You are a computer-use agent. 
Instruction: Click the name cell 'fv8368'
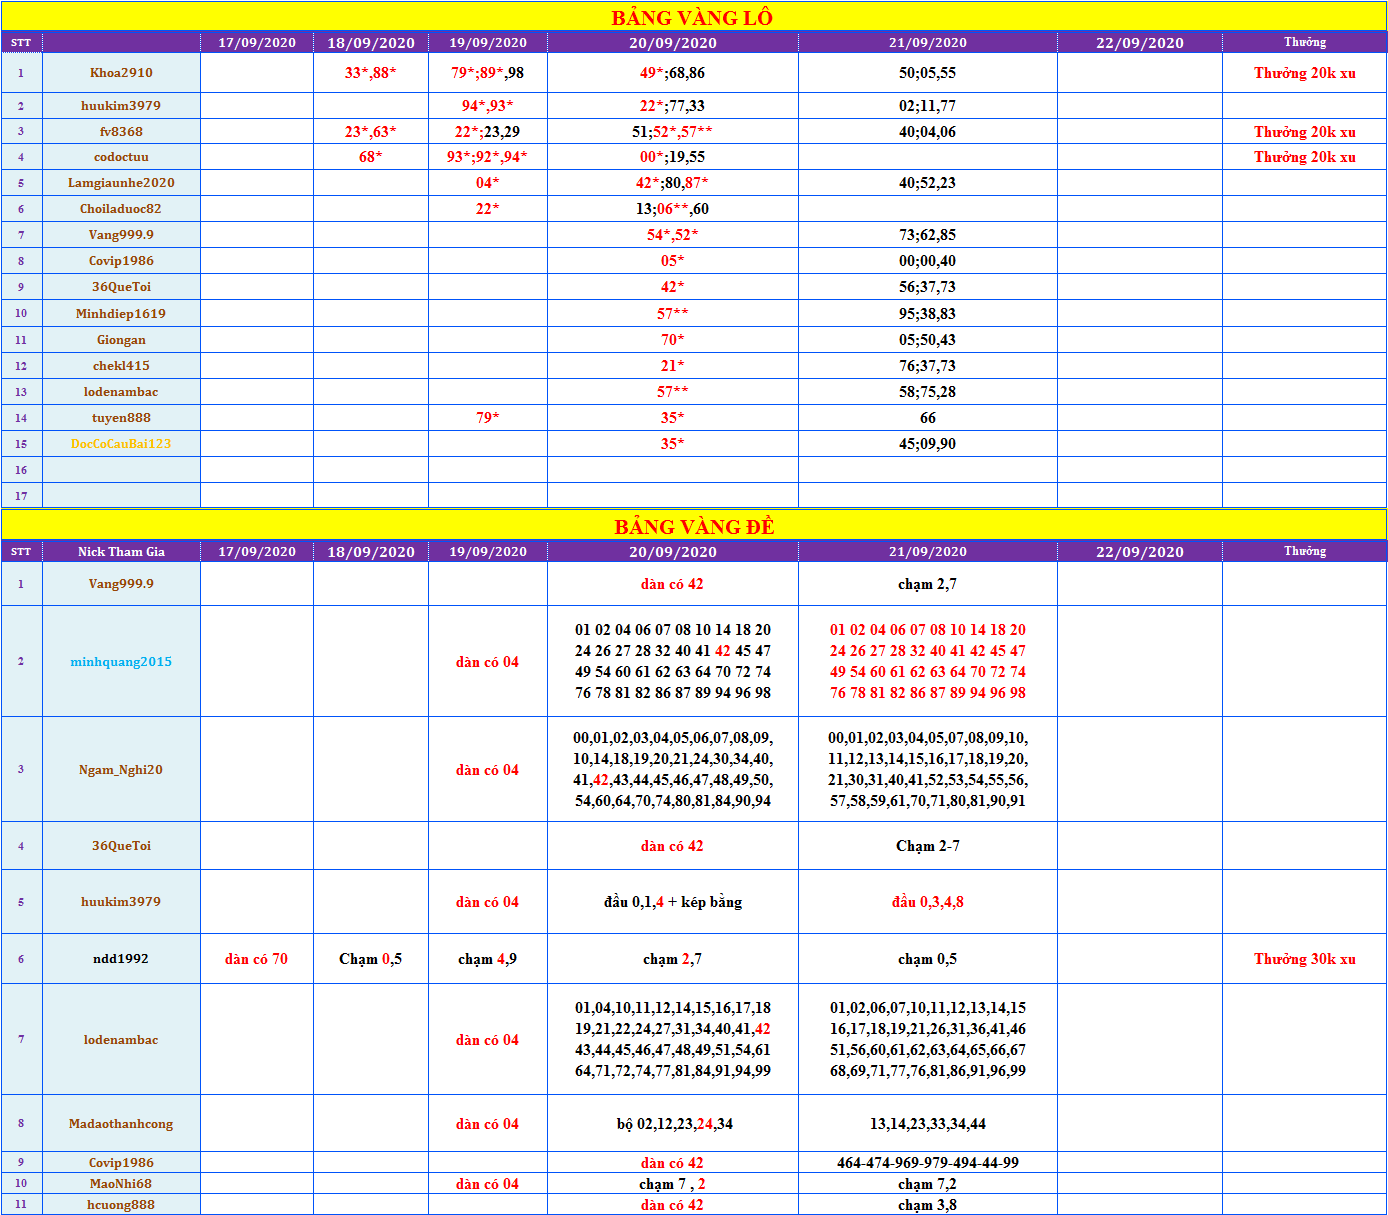pyautogui.click(x=121, y=132)
